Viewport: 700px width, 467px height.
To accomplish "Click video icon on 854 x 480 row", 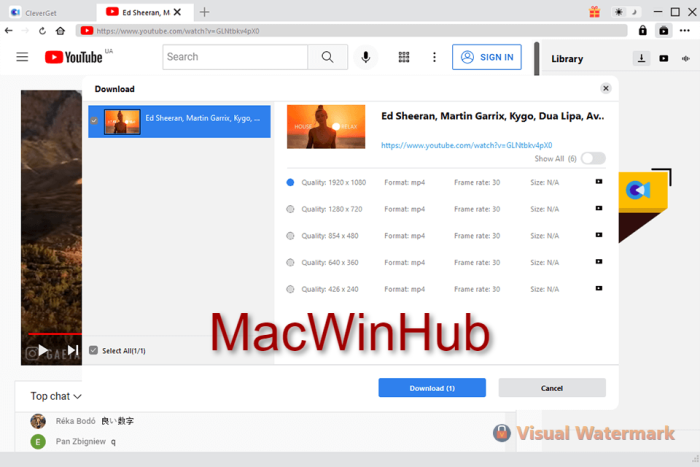I will click(x=599, y=235).
